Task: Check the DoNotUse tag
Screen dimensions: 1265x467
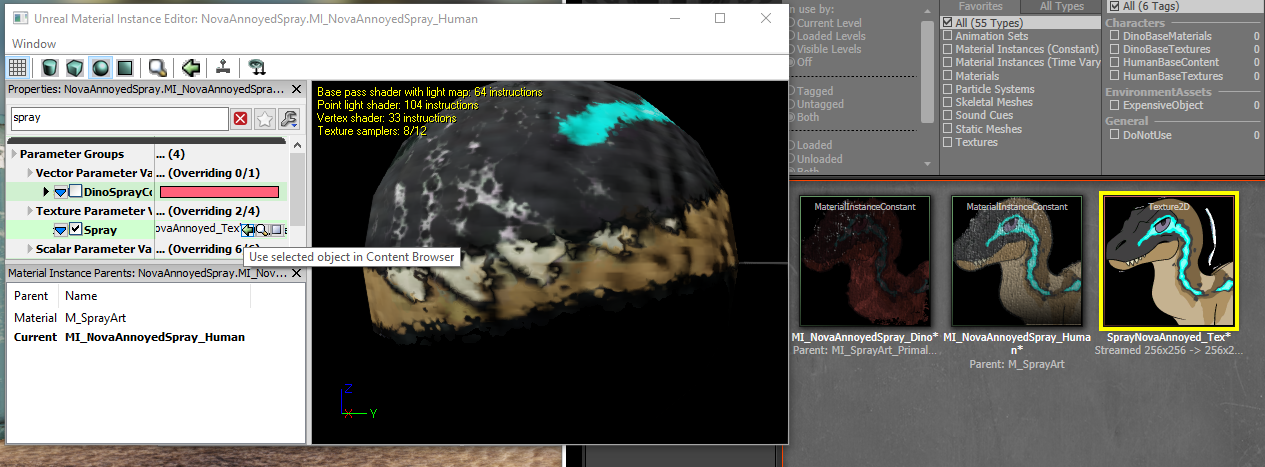Action: [x=1114, y=134]
